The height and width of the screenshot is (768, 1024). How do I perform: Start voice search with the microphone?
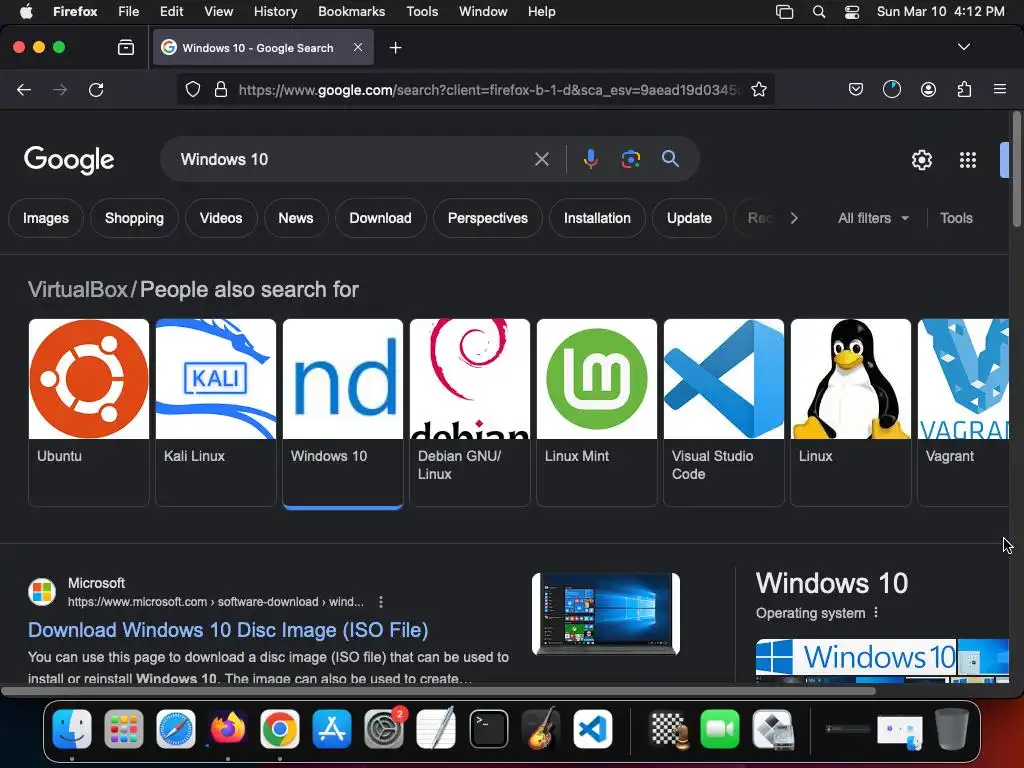tap(590, 159)
